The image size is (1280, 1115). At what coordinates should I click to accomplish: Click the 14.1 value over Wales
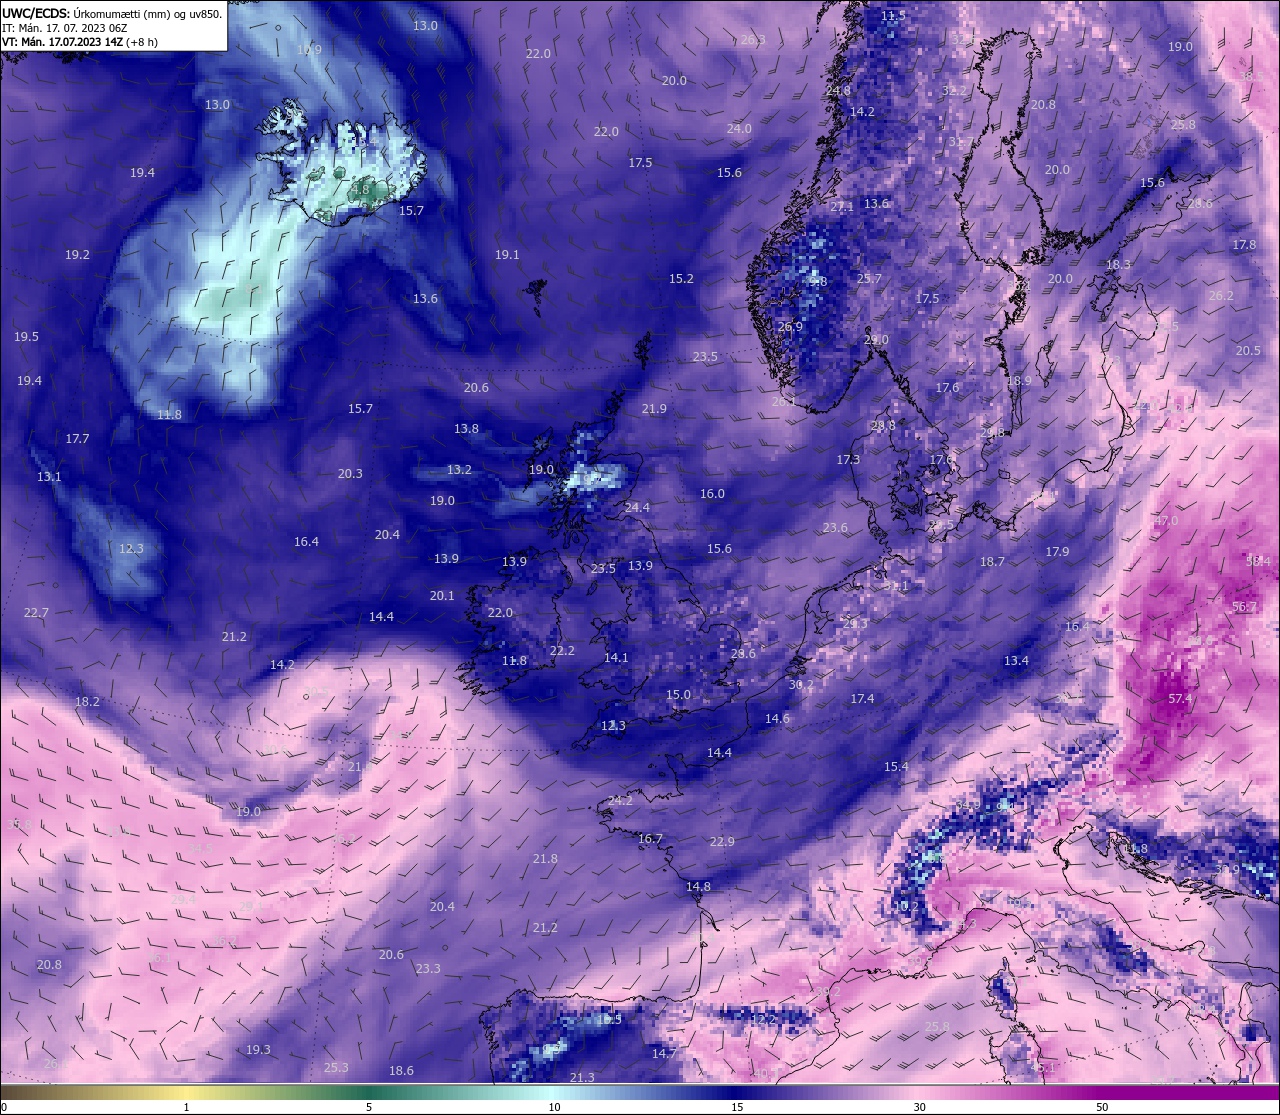click(x=616, y=658)
